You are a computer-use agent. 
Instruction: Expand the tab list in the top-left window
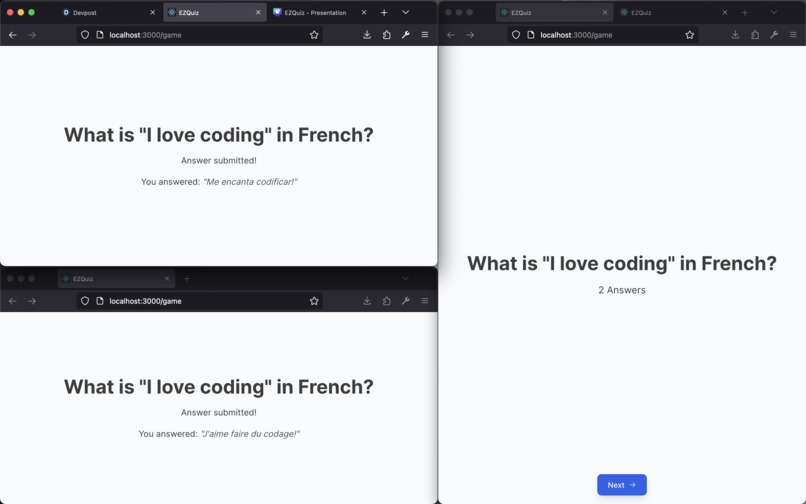(406, 12)
